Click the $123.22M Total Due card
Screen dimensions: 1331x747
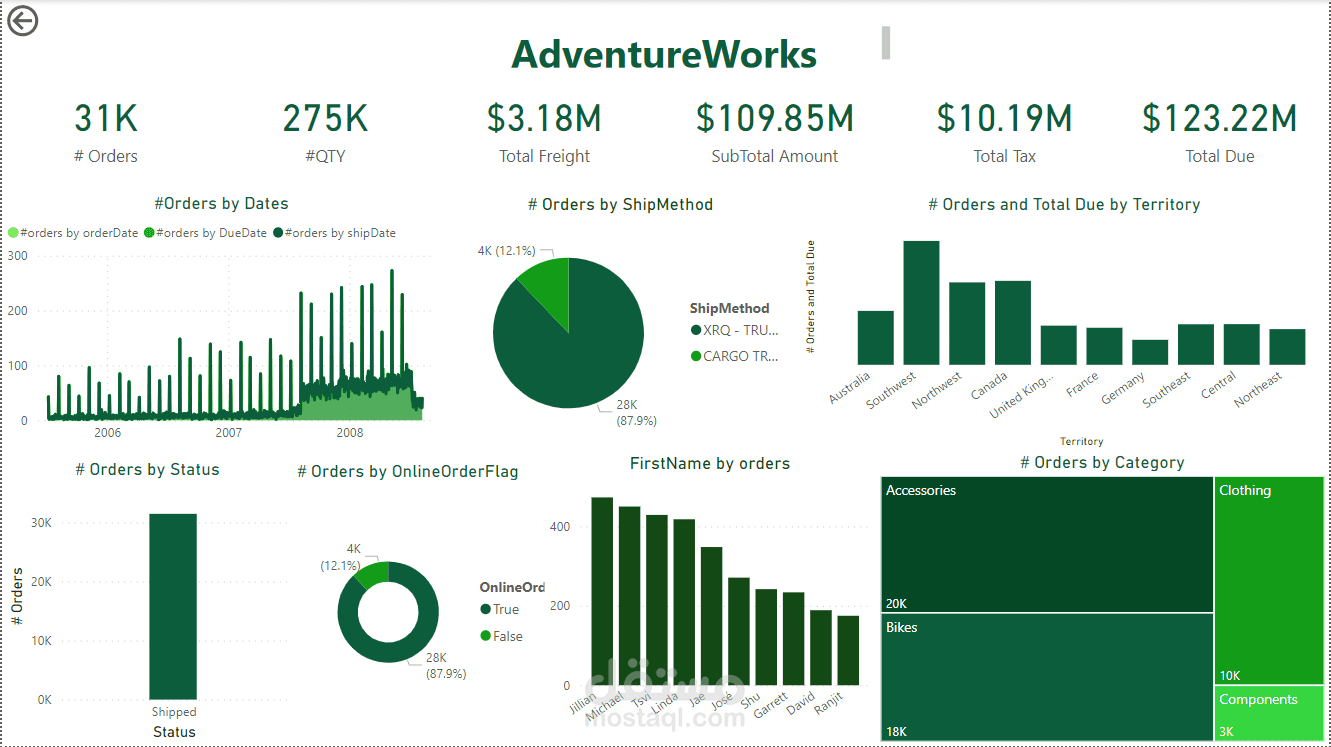tap(1220, 132)
